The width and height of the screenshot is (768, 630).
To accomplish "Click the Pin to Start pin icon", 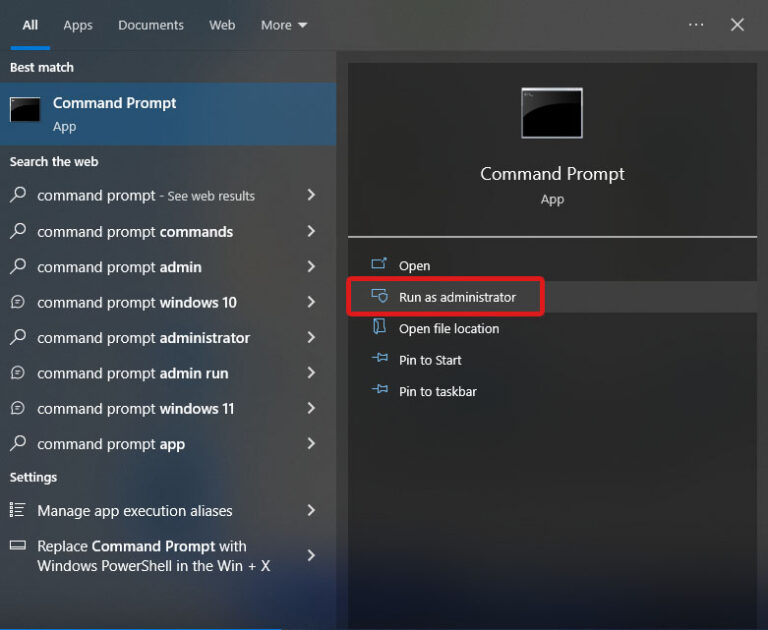I will click(x=379, y=360).
